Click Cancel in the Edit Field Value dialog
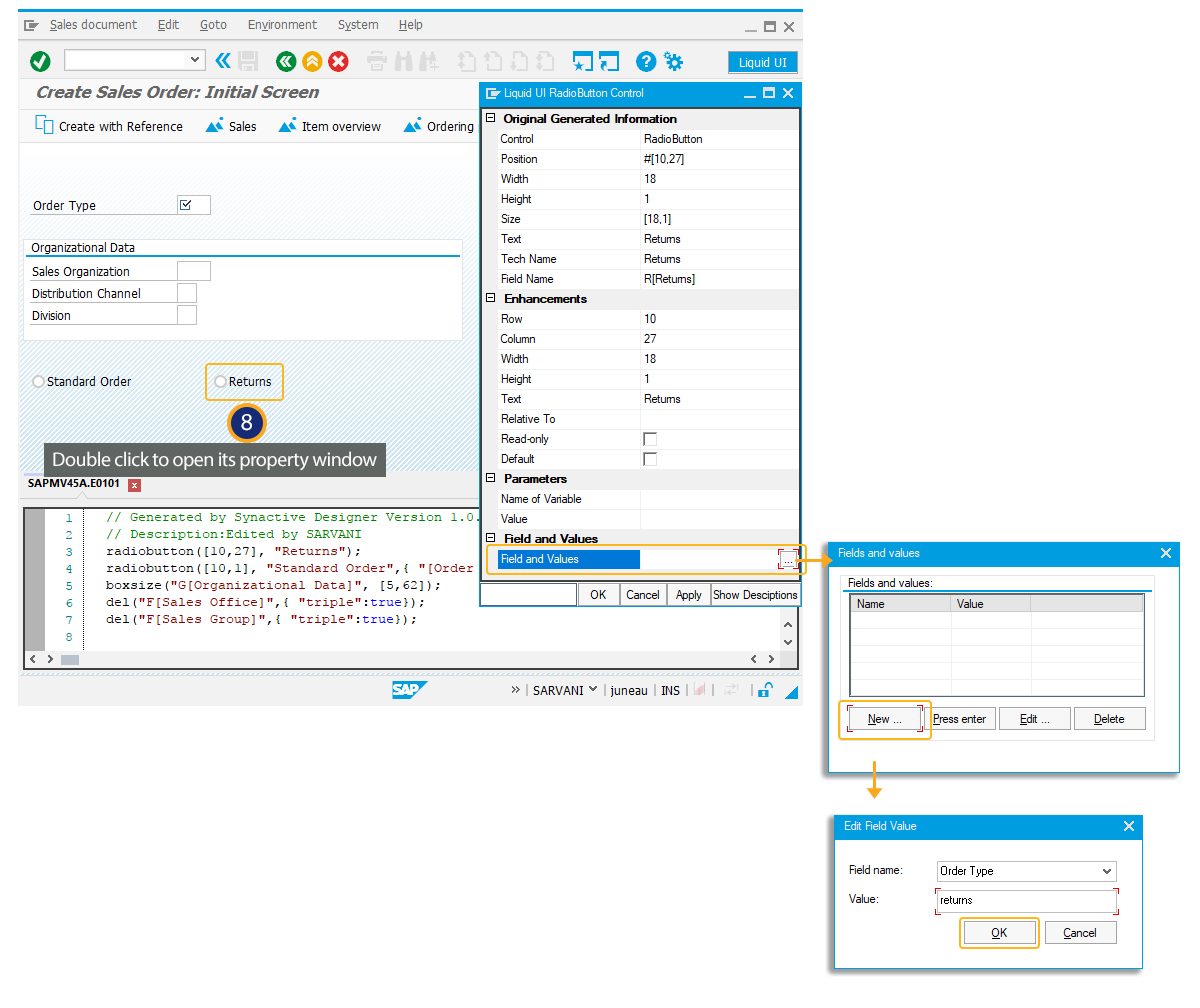Screen dimensions: 1200x1008 pyautogui.click(x=1080, y=933)
